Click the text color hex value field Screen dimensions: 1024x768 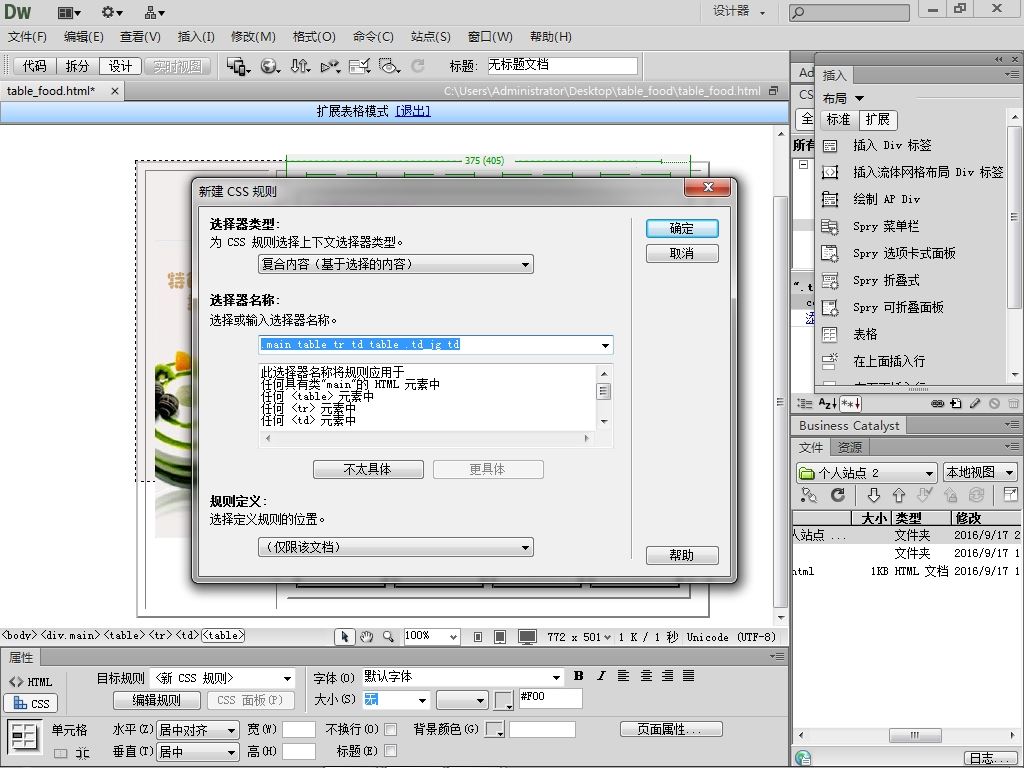pyautogui.click(x=549, y=698)
